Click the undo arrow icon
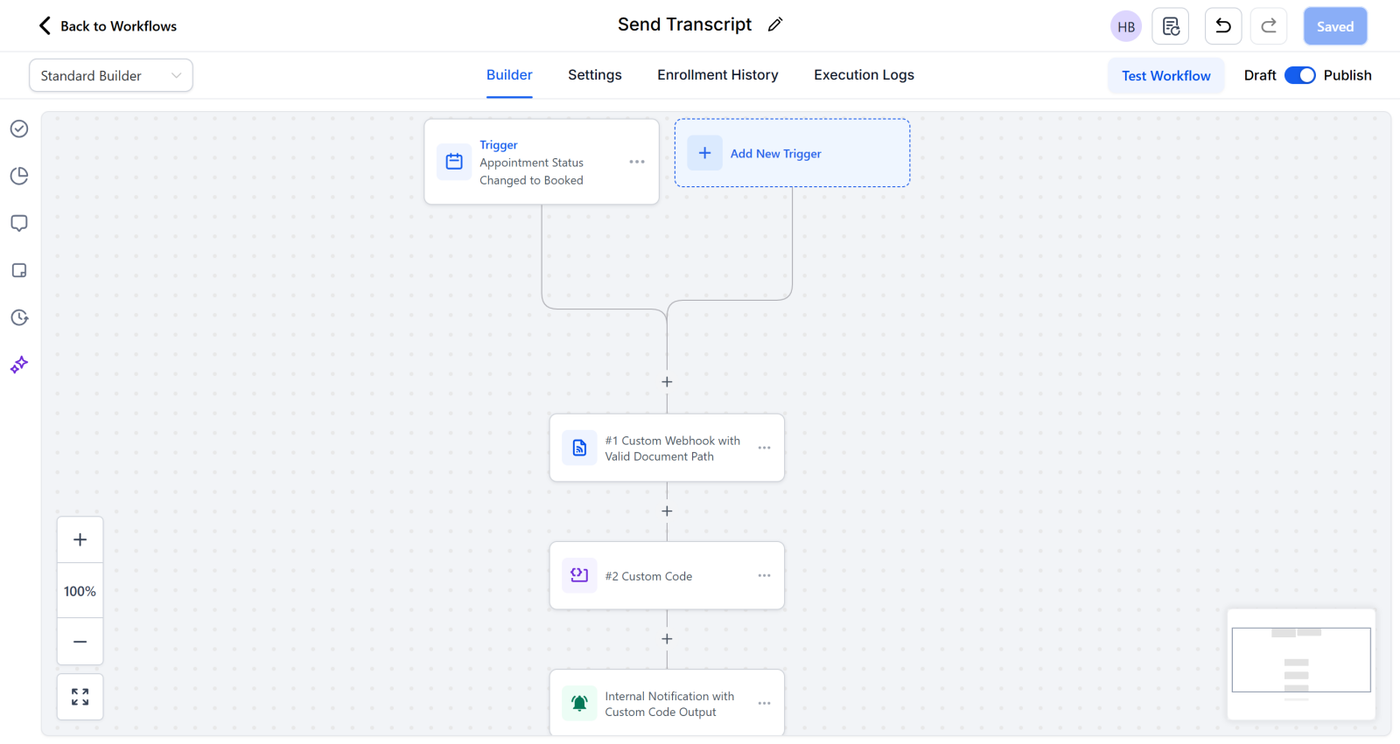 pos(1223,27)
